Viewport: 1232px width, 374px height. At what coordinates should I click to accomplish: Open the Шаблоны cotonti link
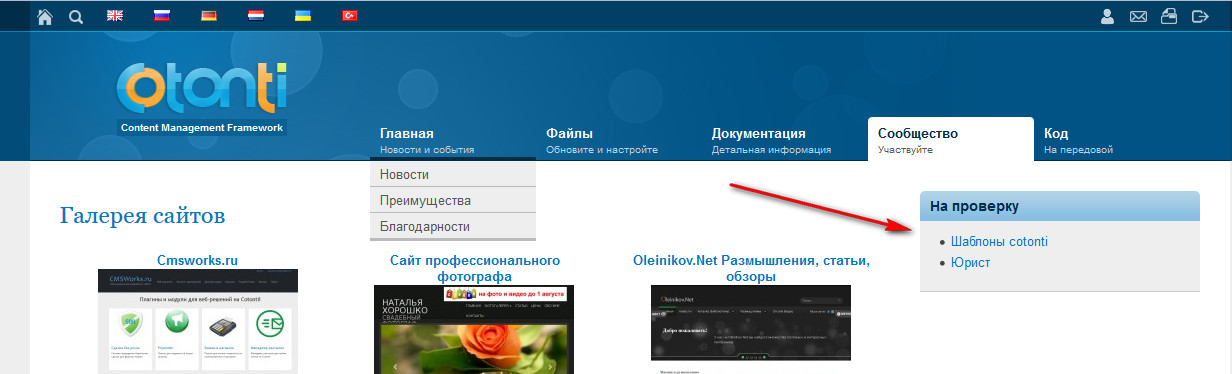[999, 242]
